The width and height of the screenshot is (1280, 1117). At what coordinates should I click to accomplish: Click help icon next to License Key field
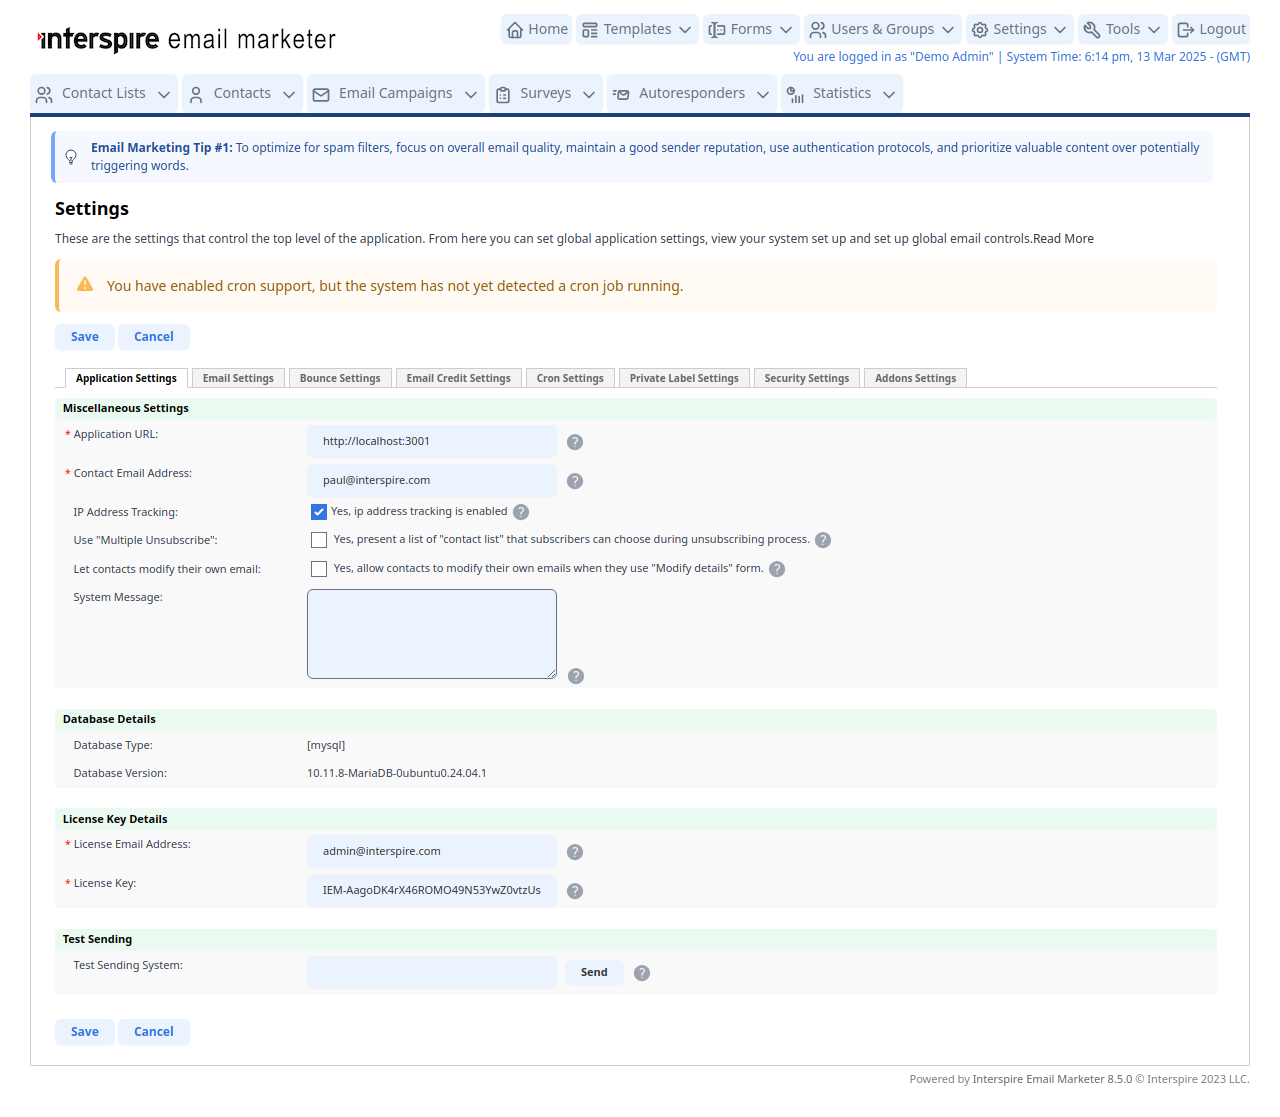coord(575,891)
